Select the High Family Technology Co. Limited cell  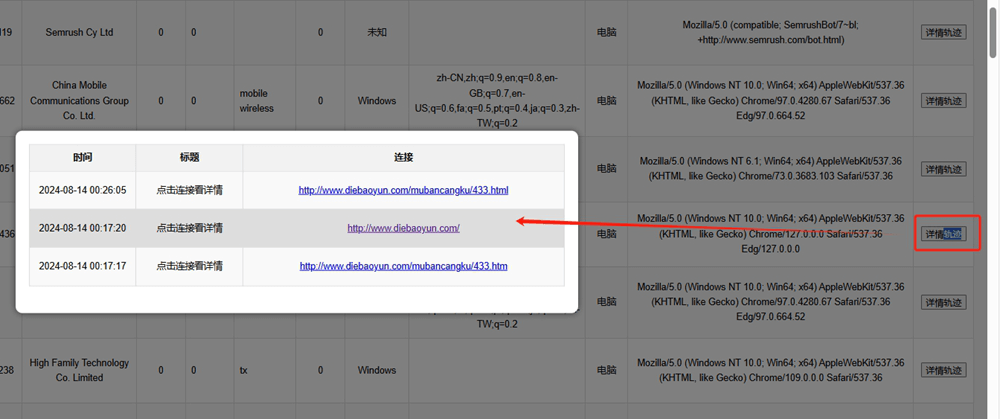click(x=80, y=371)
